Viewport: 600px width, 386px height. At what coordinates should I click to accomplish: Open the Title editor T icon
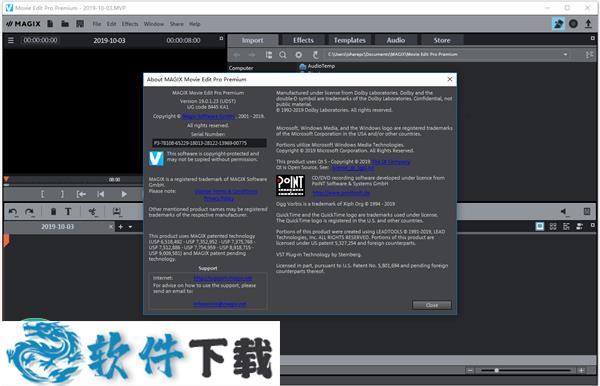click(x=68, y=212)
